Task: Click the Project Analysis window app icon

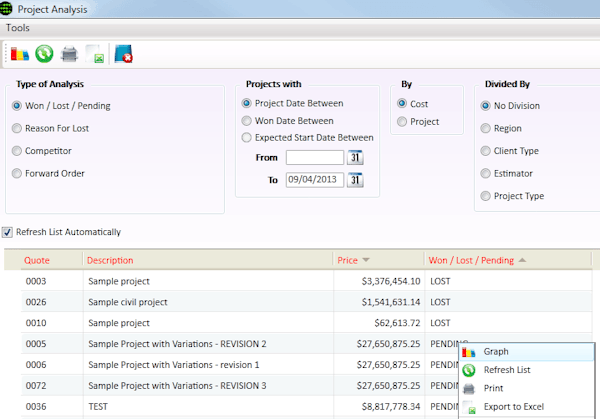Action: coord(6,9)
